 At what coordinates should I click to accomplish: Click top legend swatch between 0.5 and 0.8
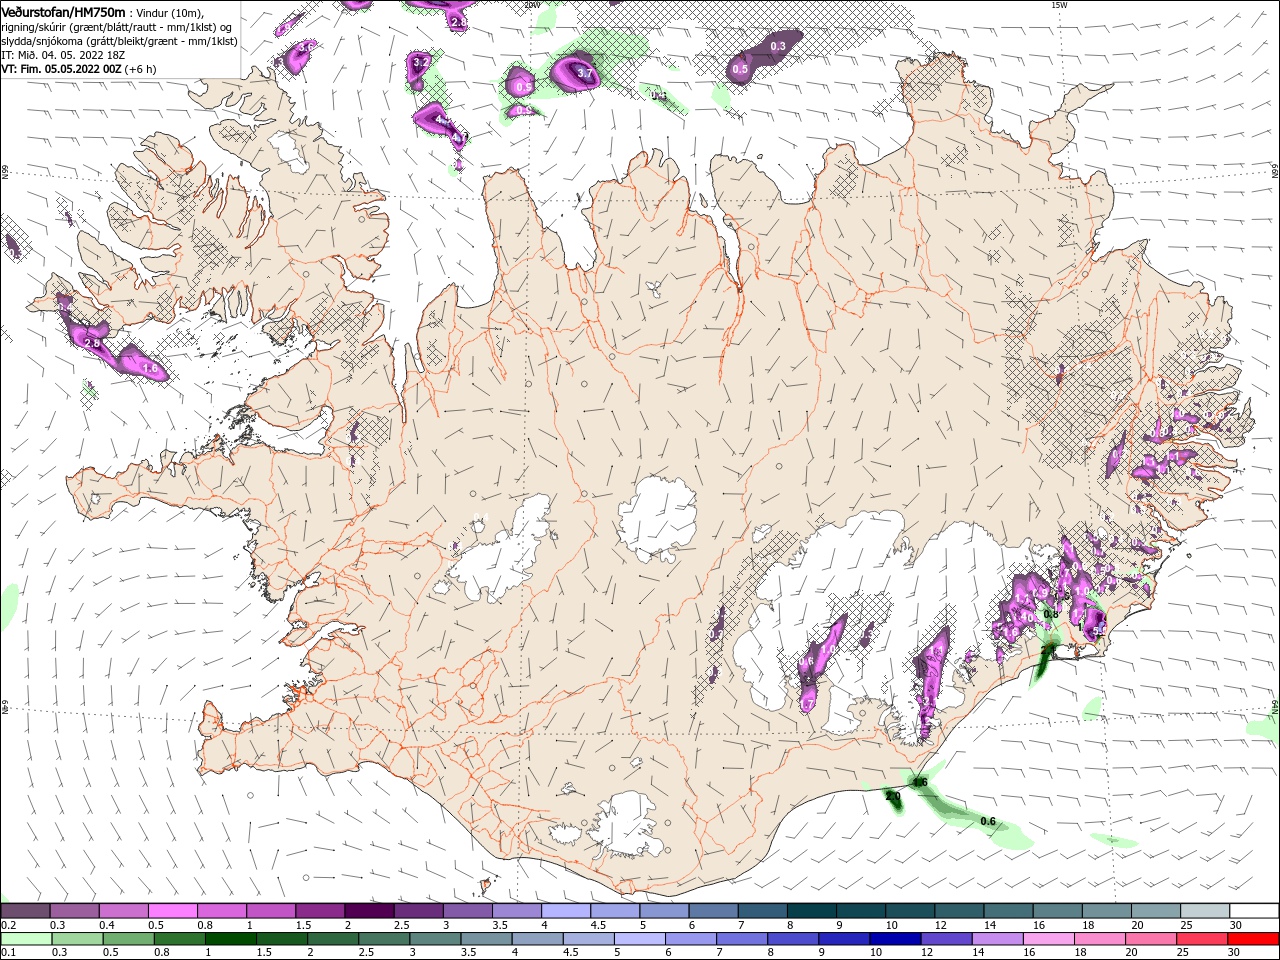coord(172,911)
